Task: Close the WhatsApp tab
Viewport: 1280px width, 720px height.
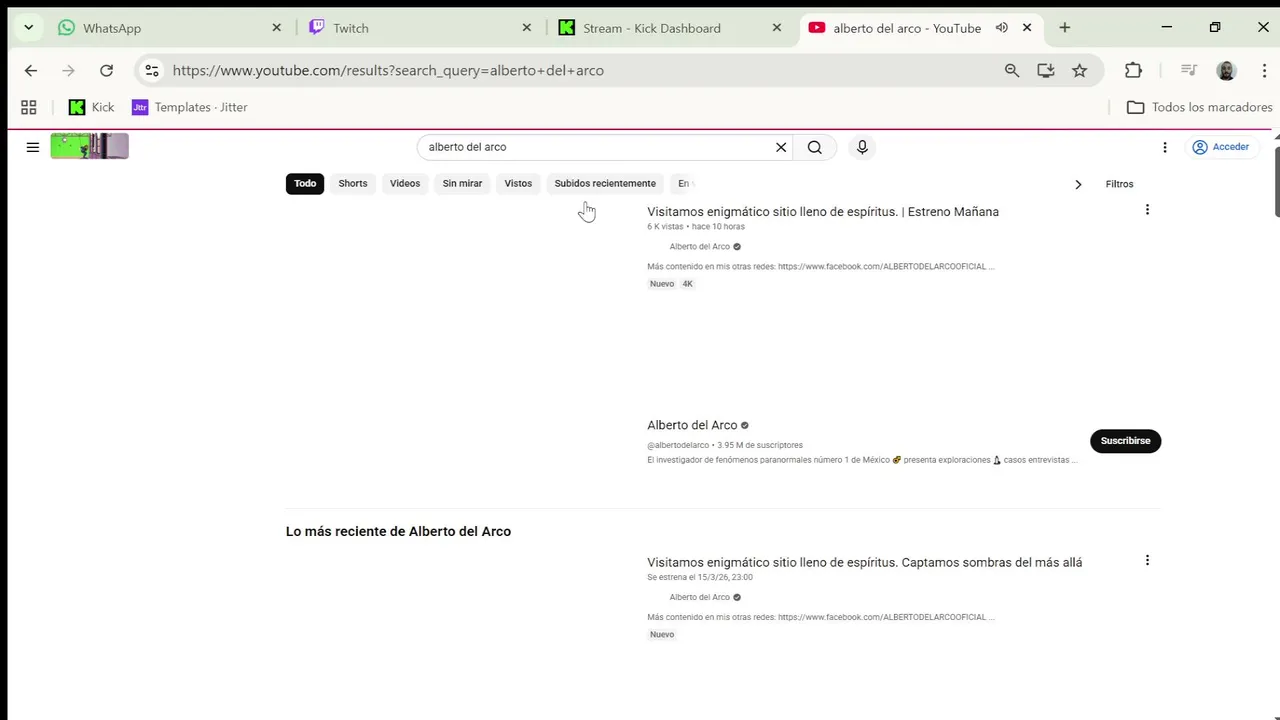Action: coord(277,28)
